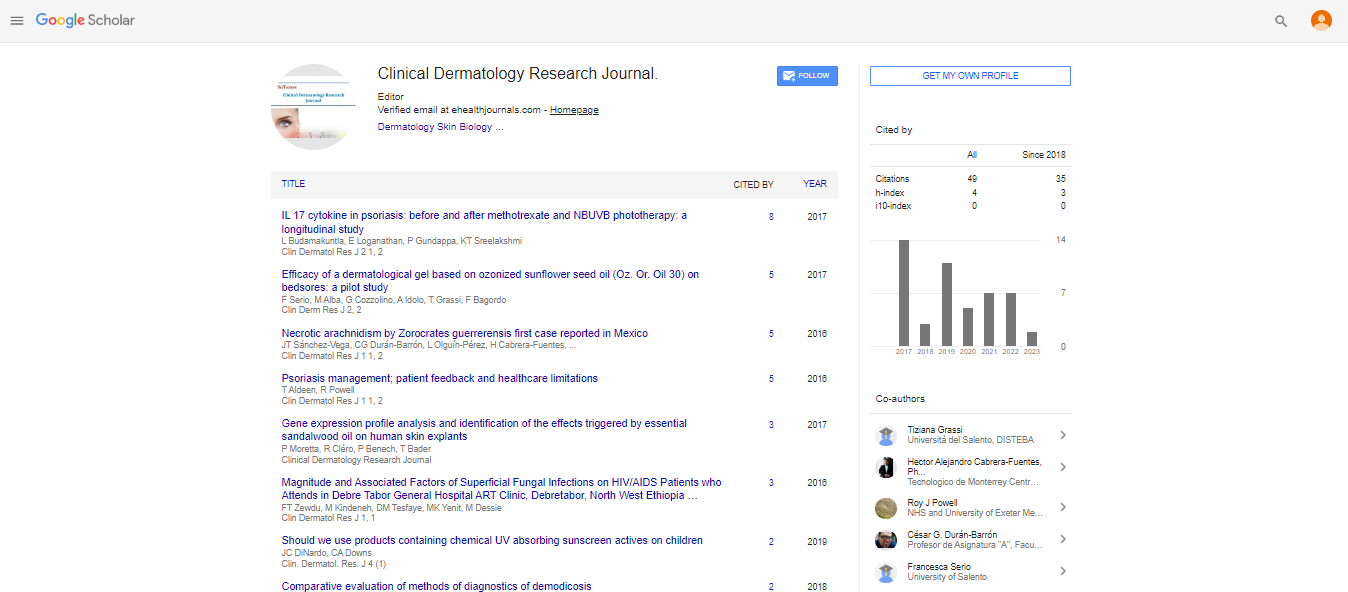This screenshot has height=592, width=1348.
Task: Open Francesca Serio's avatar
Action: [x=886, y=572]
